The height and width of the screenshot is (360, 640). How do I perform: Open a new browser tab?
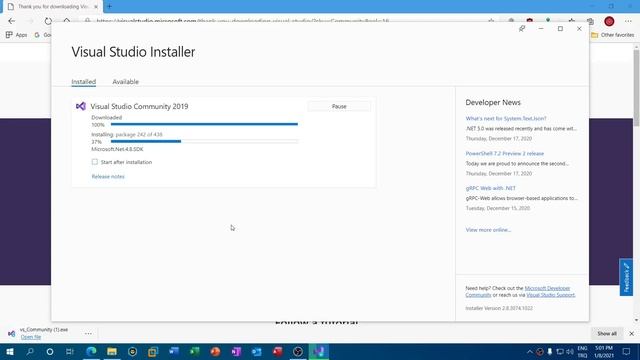(109, 7)
